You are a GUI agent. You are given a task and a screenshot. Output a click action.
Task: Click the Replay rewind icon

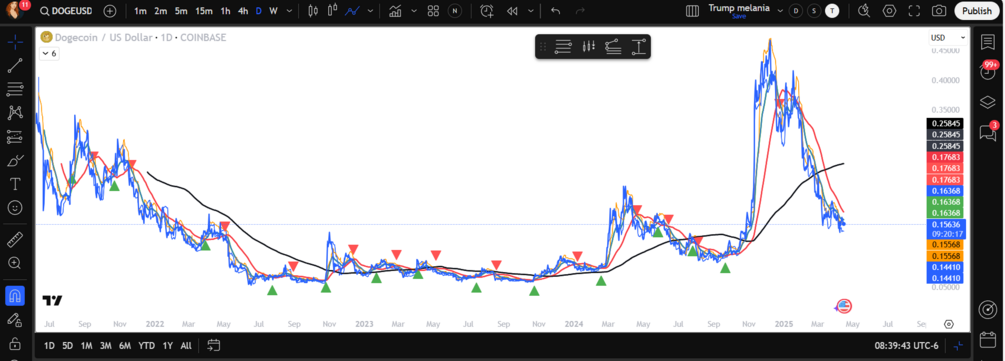coord(512,11)
